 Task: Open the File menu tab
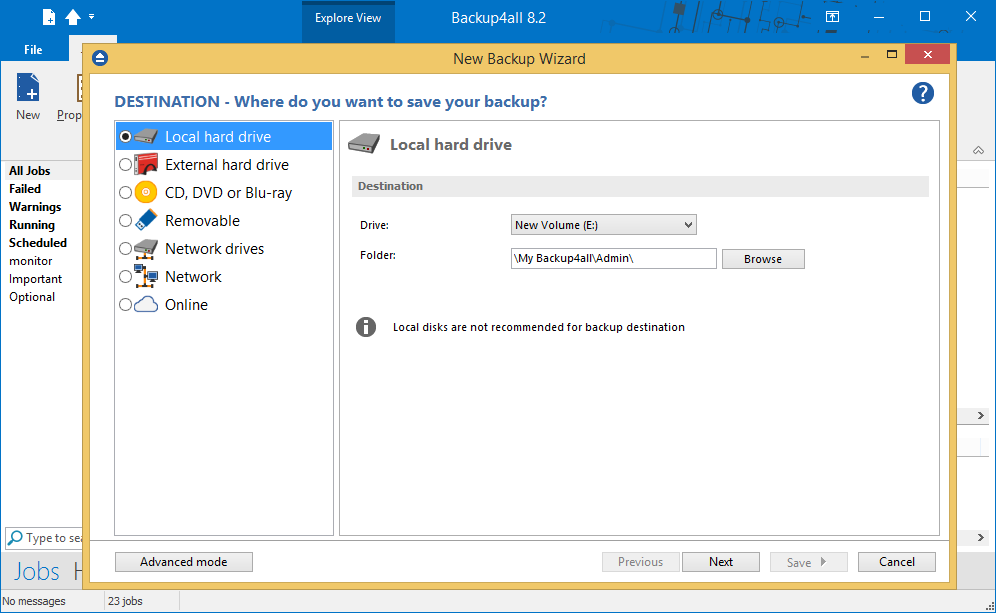click(x=33, y=50)
